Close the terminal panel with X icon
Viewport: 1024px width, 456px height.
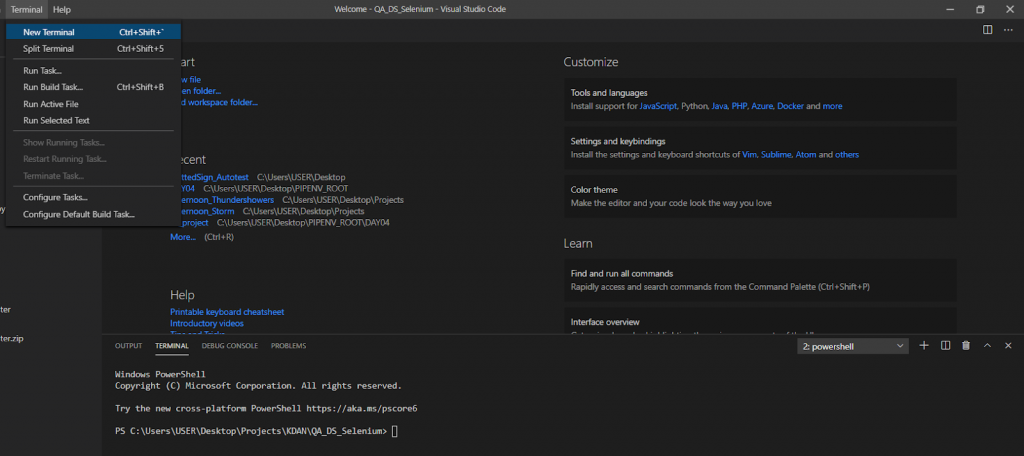[1008, 346]
